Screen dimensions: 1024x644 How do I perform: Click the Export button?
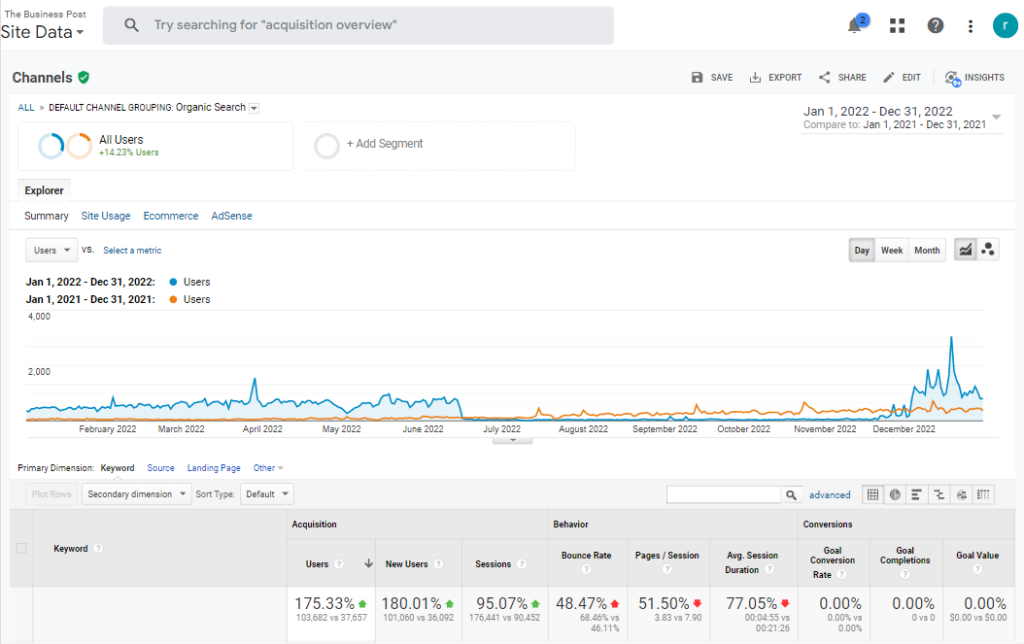coord(775,77)
